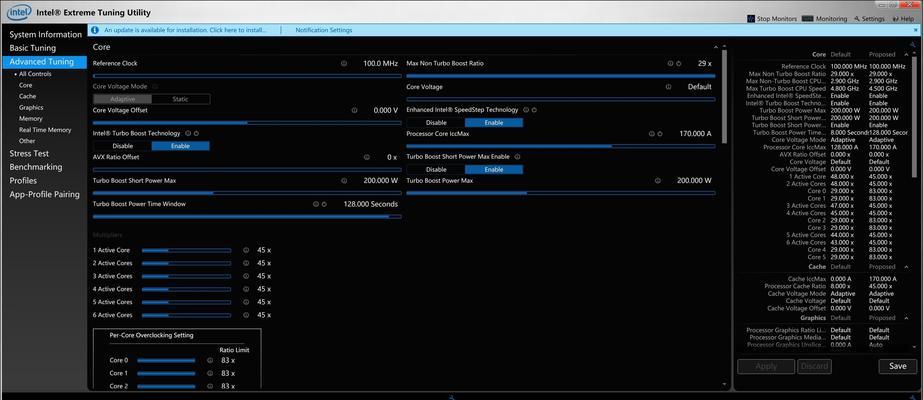The width and height of the screenshot is (923, 400).
Task: Click the Apply button
Action: [766, 366]
